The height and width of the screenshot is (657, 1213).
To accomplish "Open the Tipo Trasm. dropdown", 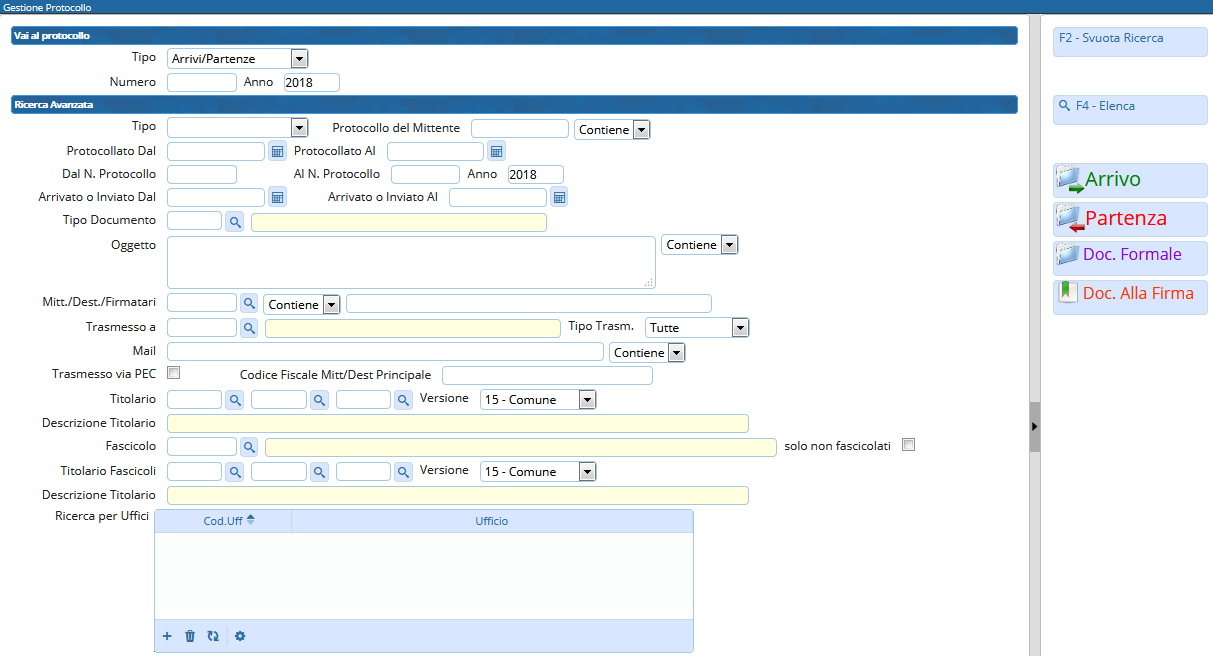I will pos(739,328).
